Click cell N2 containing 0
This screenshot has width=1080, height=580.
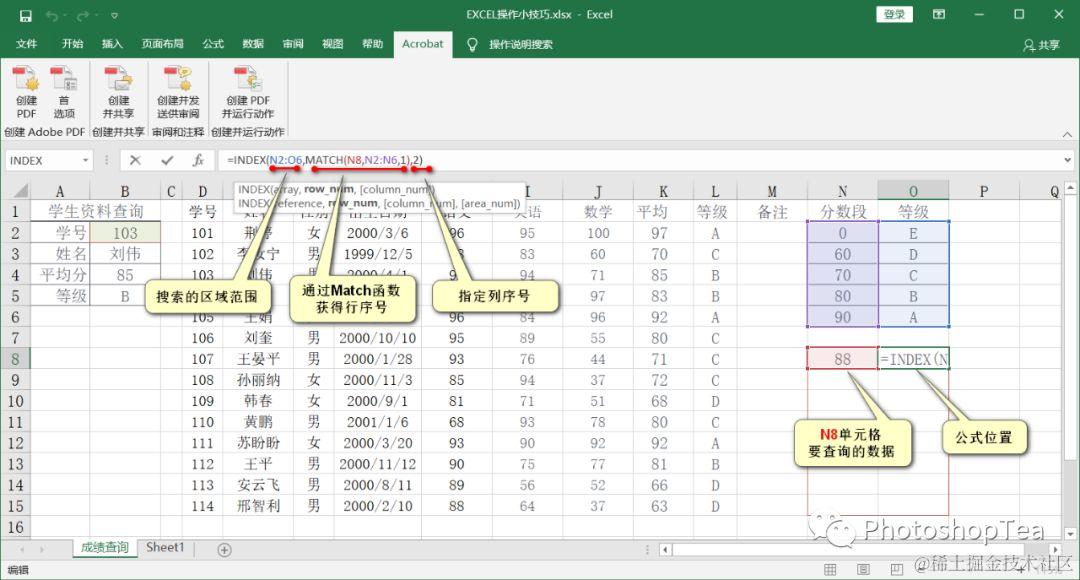pos(842,233)
